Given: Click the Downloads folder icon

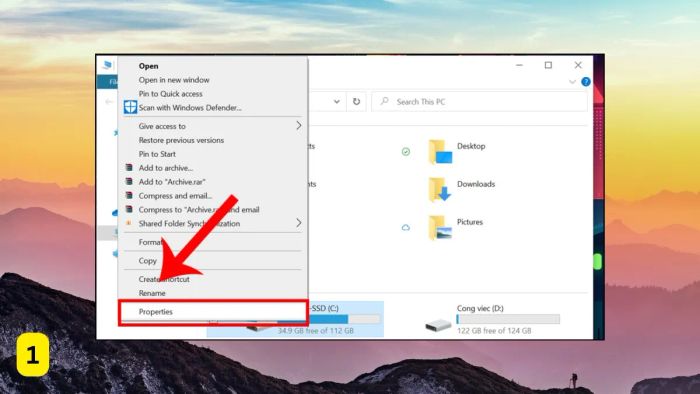Looking at the screenshot, I should pos(440,189).
